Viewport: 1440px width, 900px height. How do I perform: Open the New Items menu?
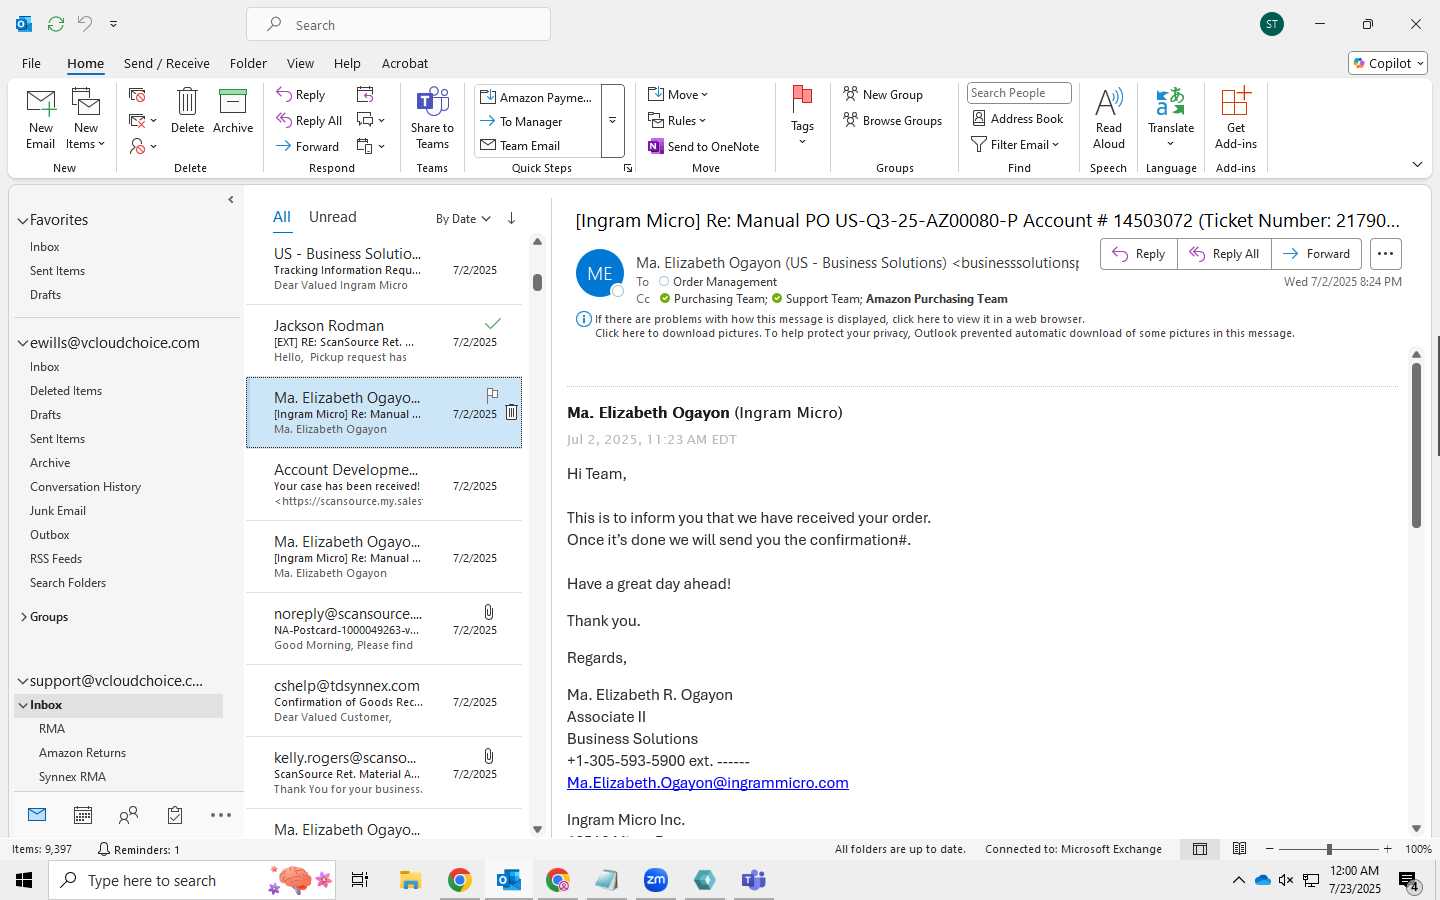pyautogui.click(x=86, y=119)
